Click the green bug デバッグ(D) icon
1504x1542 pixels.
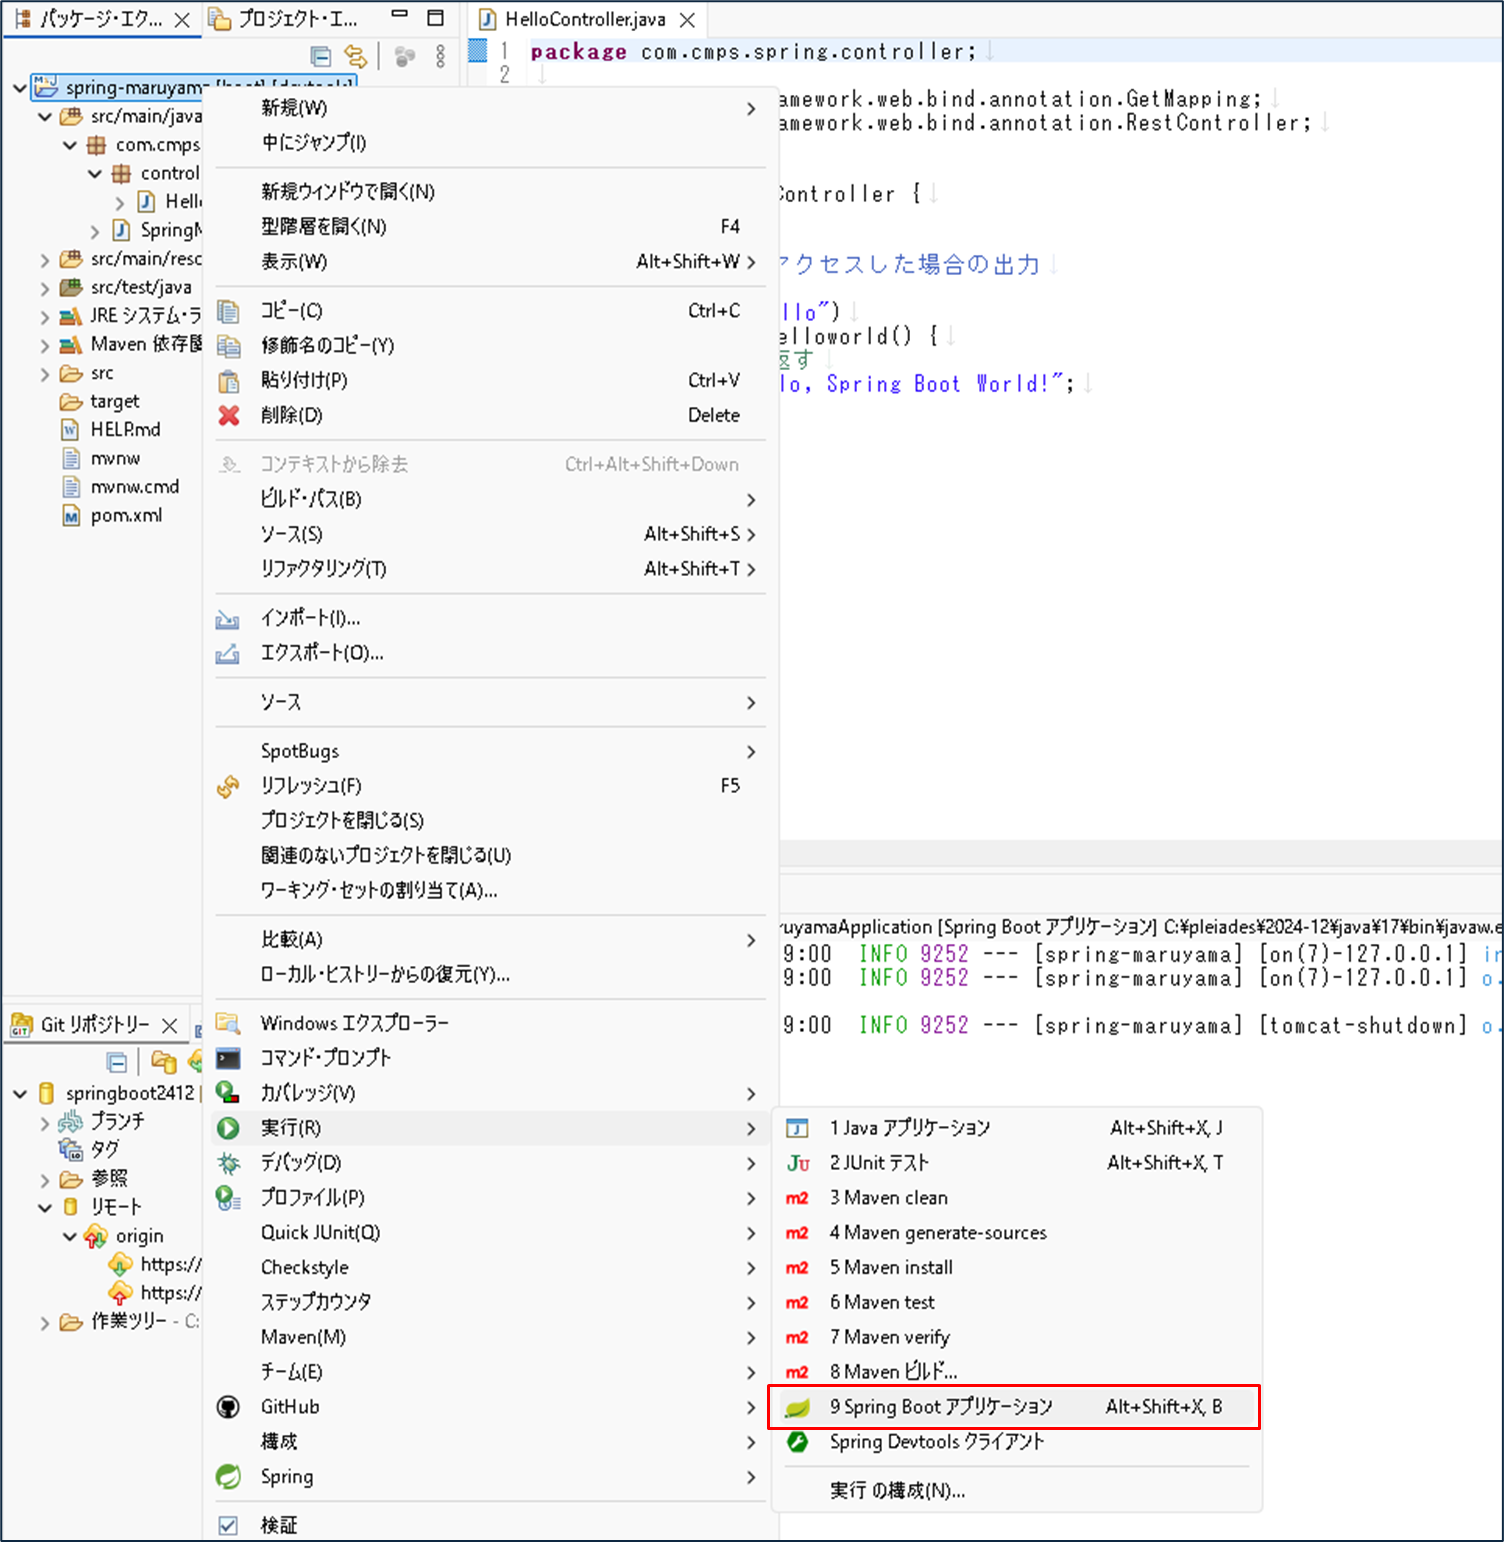pos(228,1163)
